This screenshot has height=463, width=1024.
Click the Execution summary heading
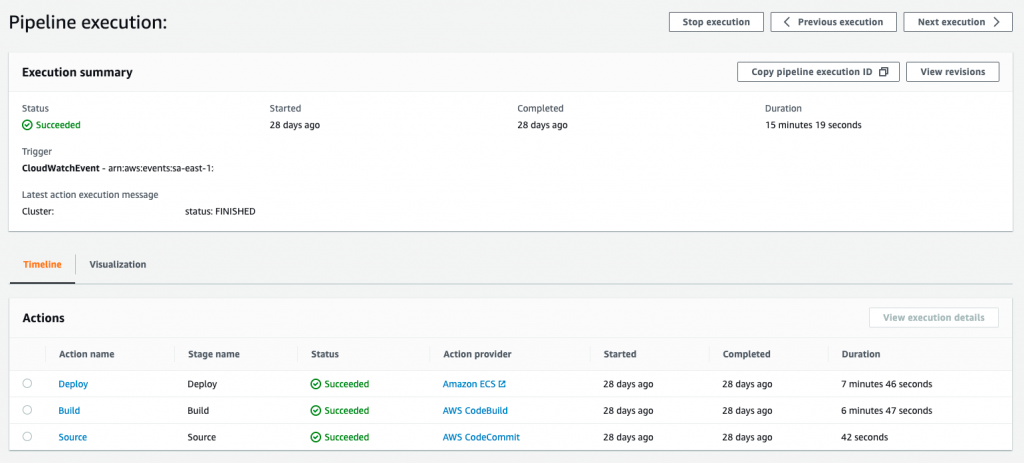(77, 72)
